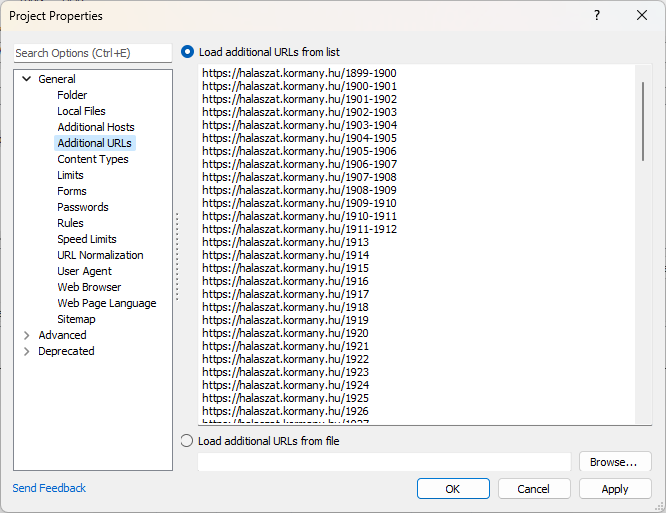Open the Additional Hosts page
Viewport: 666px width, 513px height.
pos(95,127)
